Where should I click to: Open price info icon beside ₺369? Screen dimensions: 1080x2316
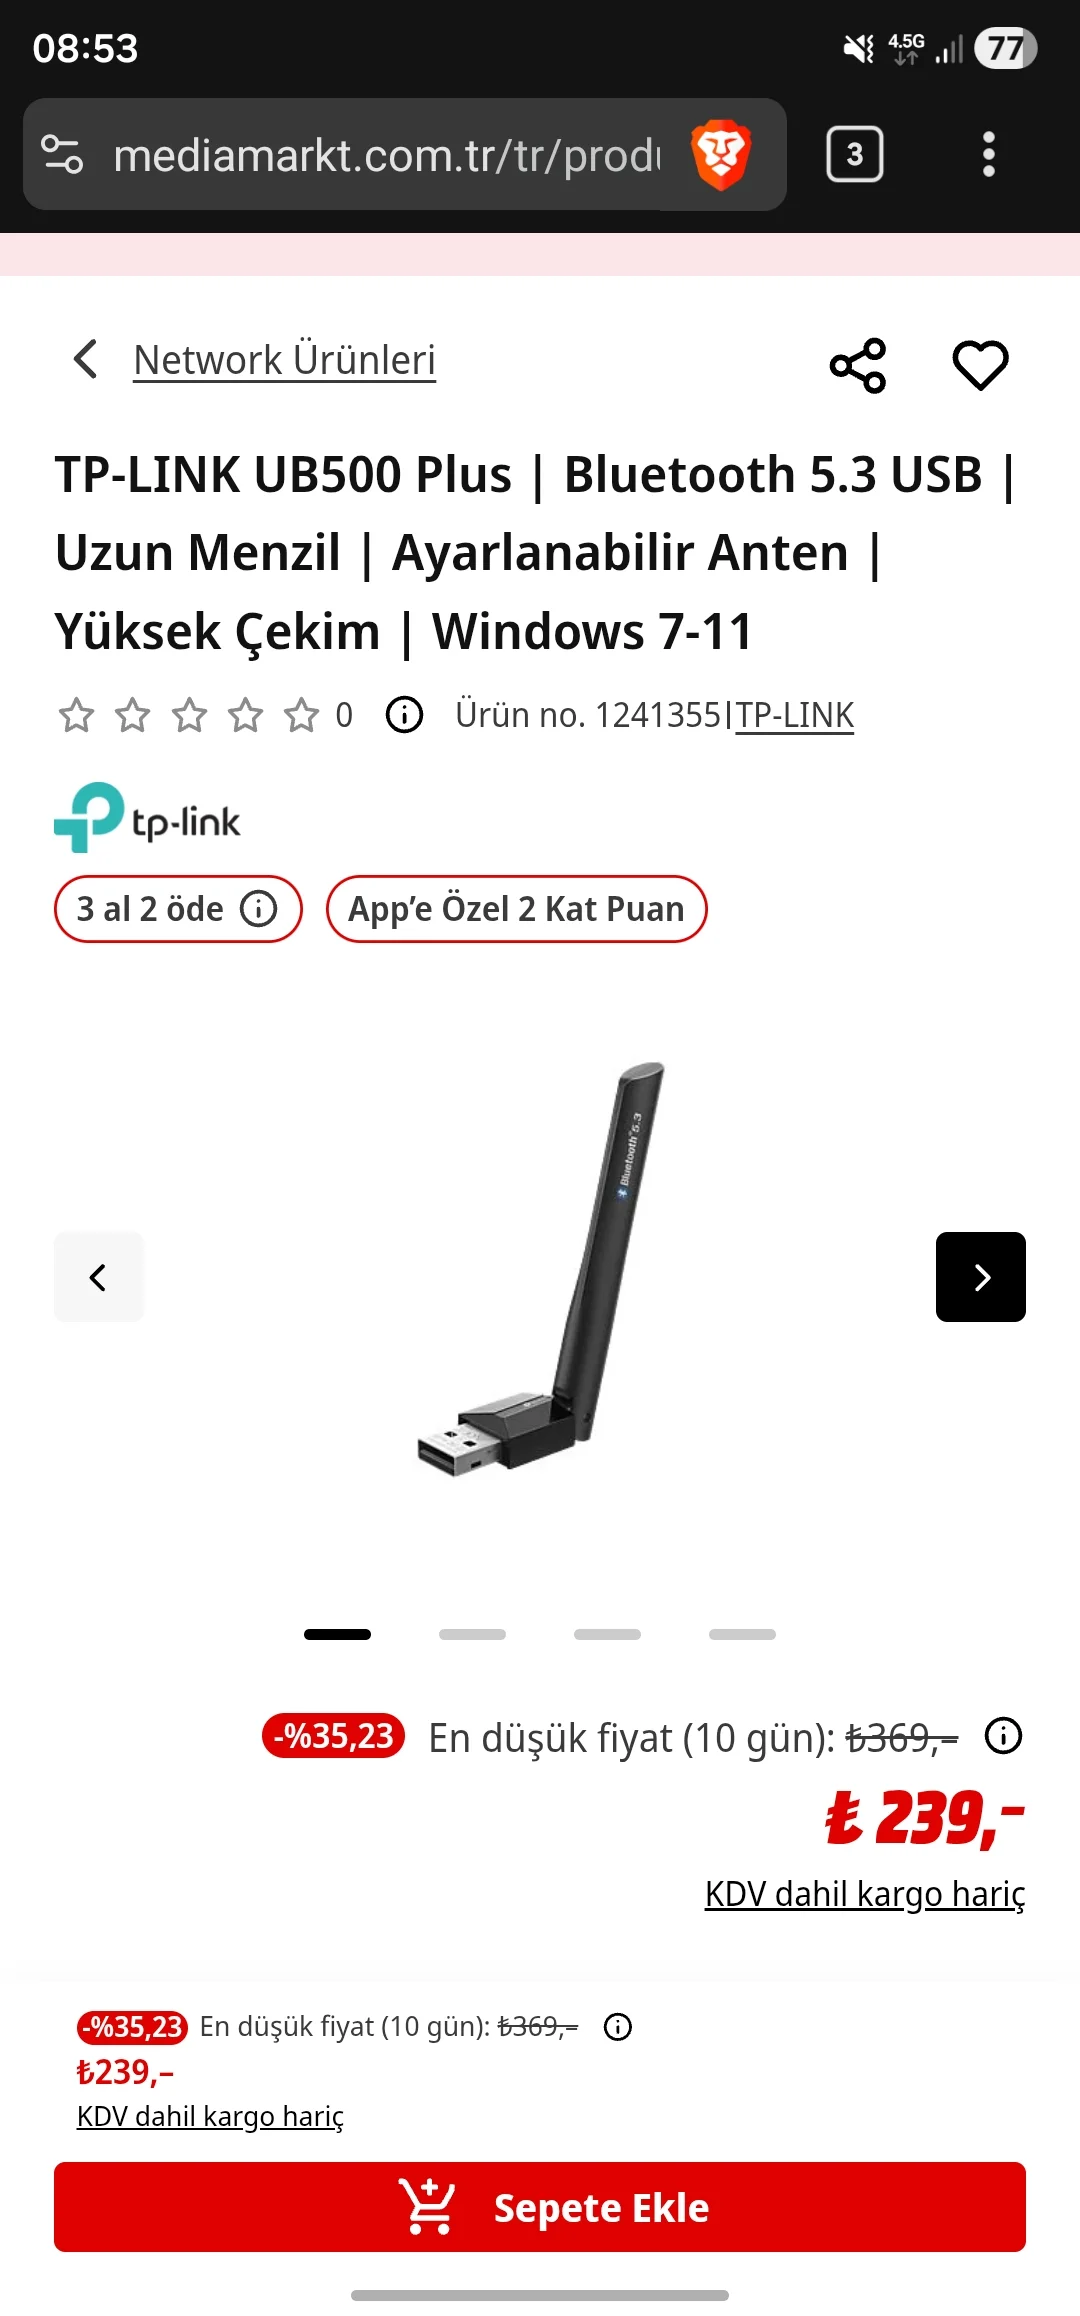pos(1003,1736)
